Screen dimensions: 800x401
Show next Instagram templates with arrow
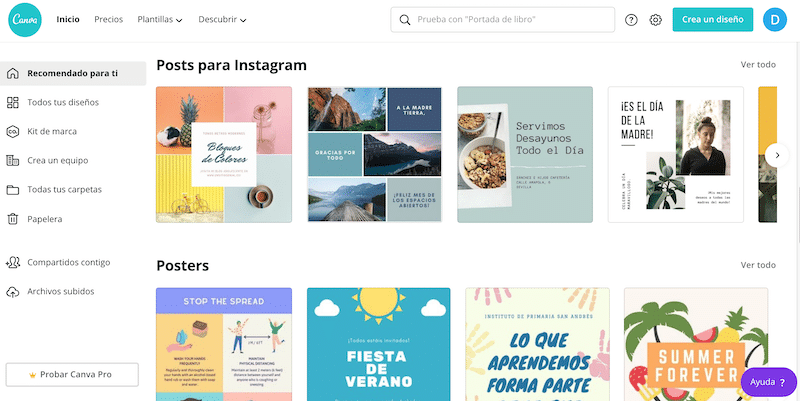(777, 155)
